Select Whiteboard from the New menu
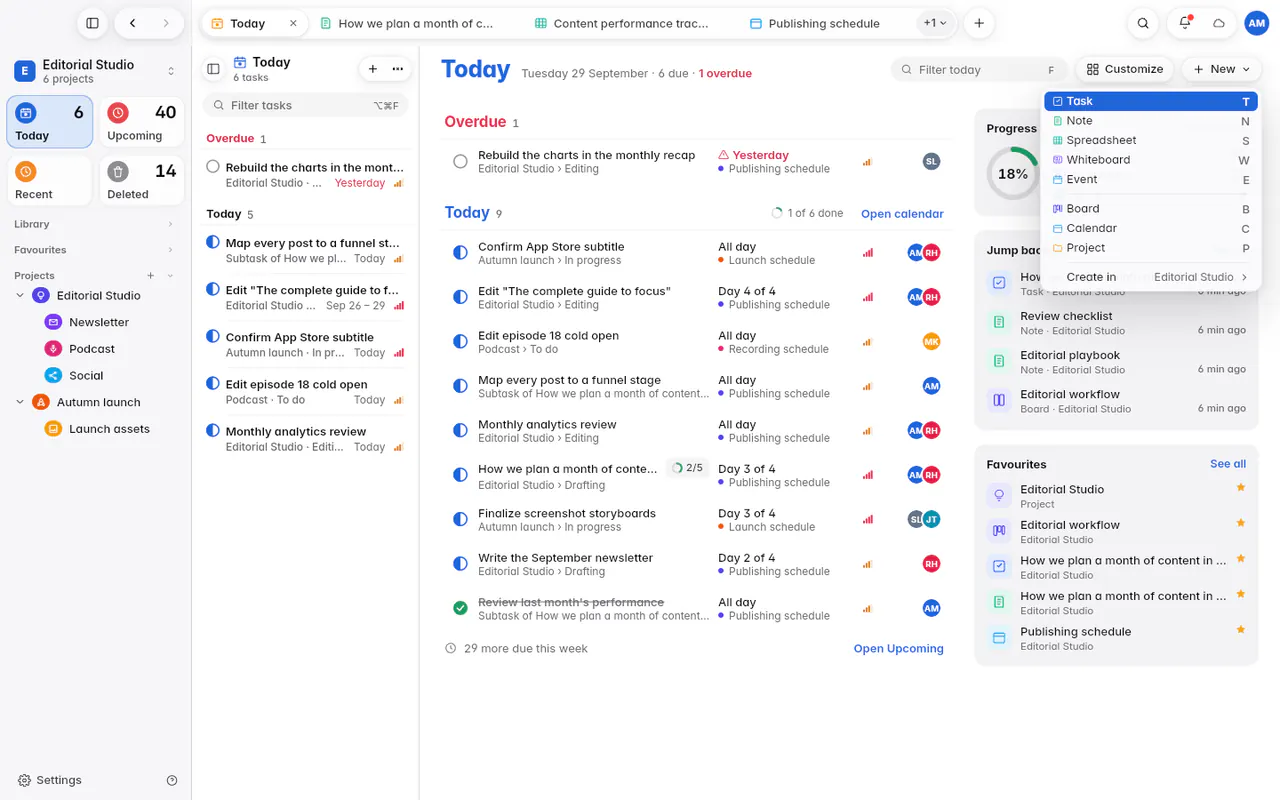The width and height of the screenshot is (1280, 800). click(x=1150, y=160)
